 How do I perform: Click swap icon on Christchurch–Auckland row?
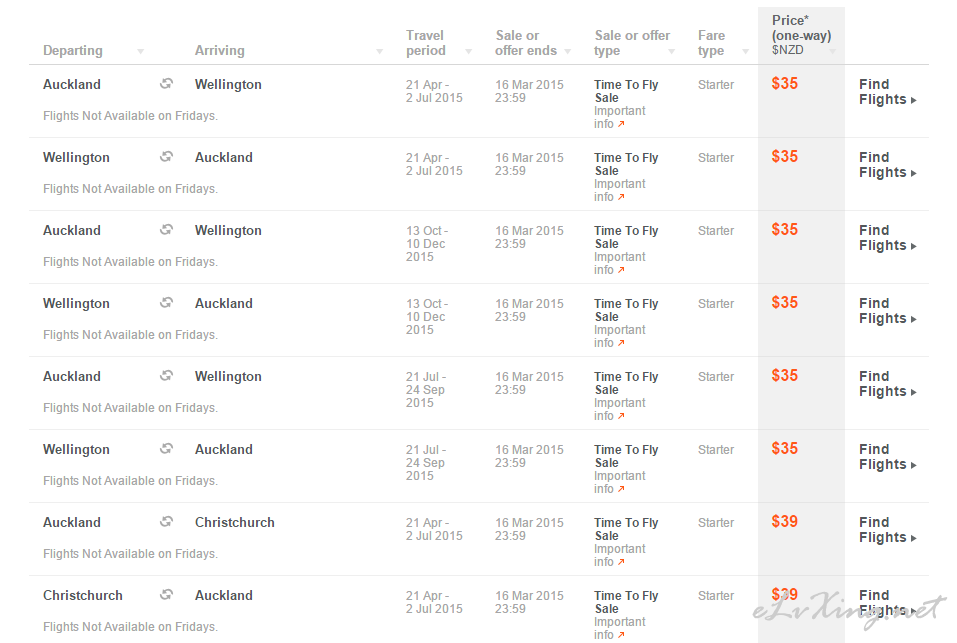tap(167, 595)
